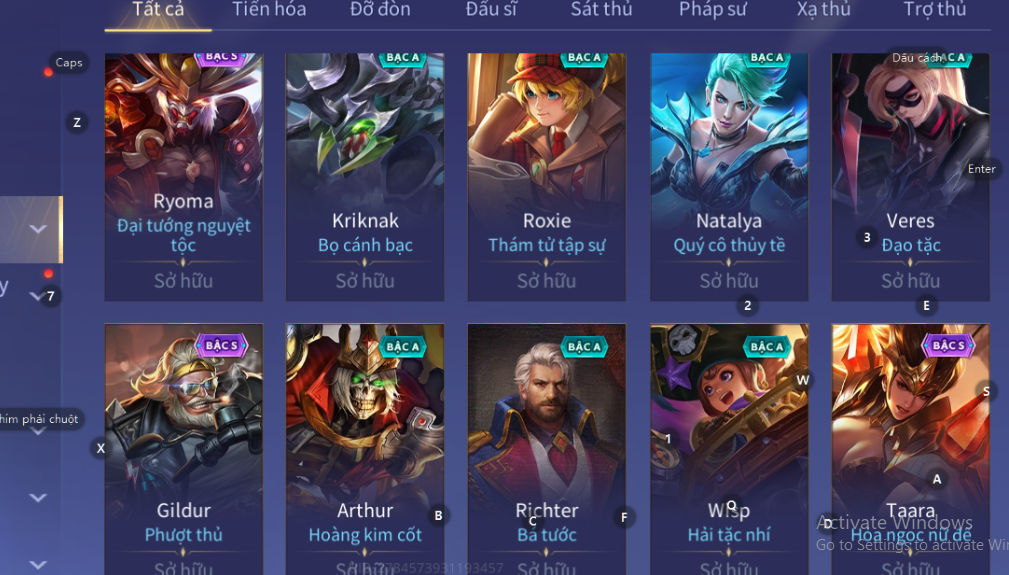The height and width of the screenshot is (575, 1009).
Task: Select Kriknak Bọ cánh bạc skin card
Action: coord(365,177)
